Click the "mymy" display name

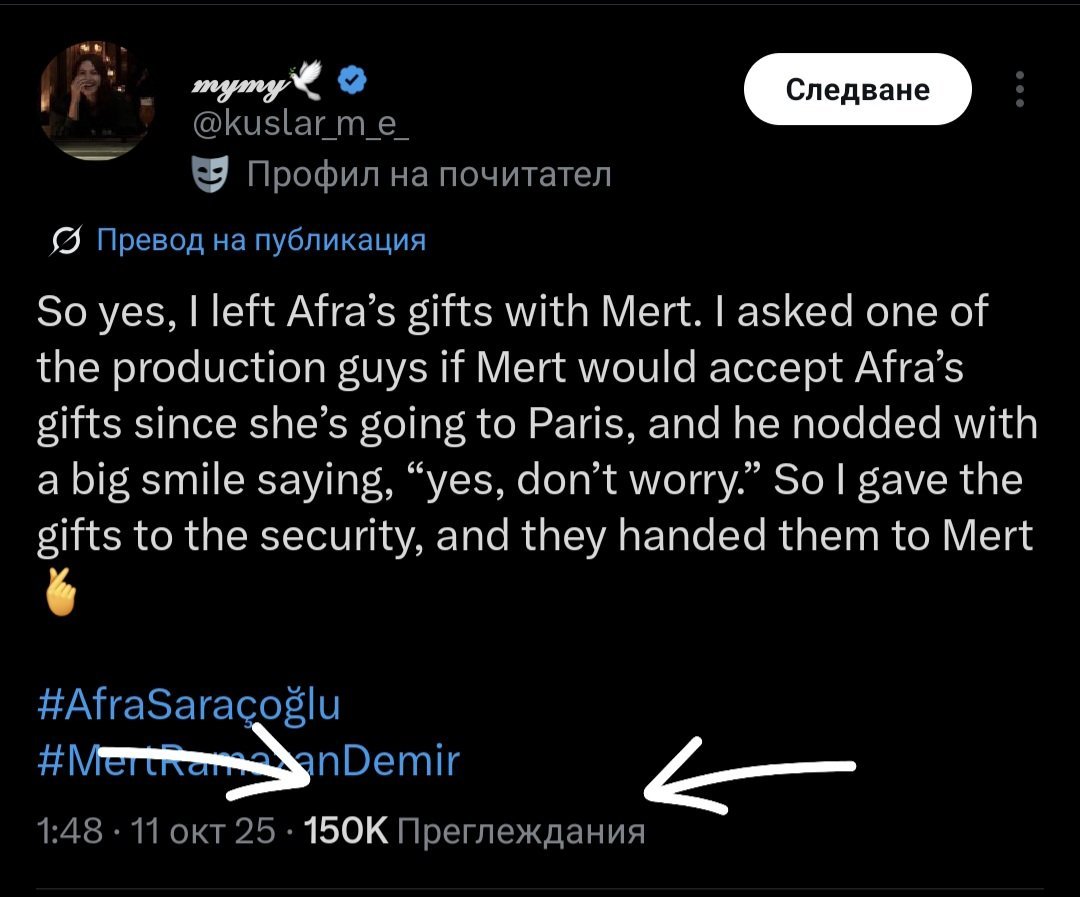coord(241,86)
